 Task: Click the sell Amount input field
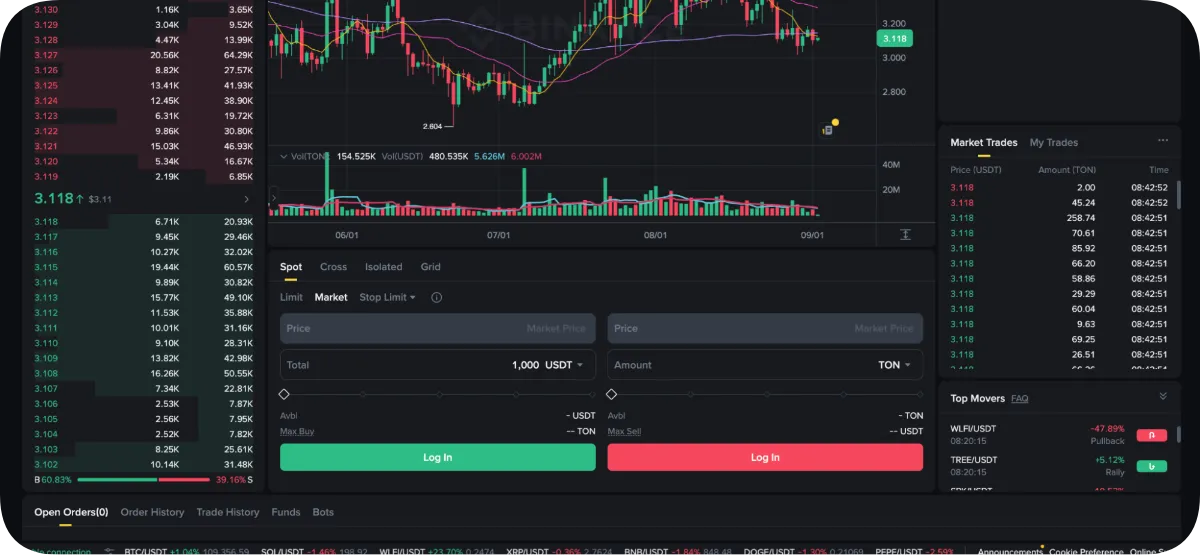pyautogui.click(x=765, y=365)
